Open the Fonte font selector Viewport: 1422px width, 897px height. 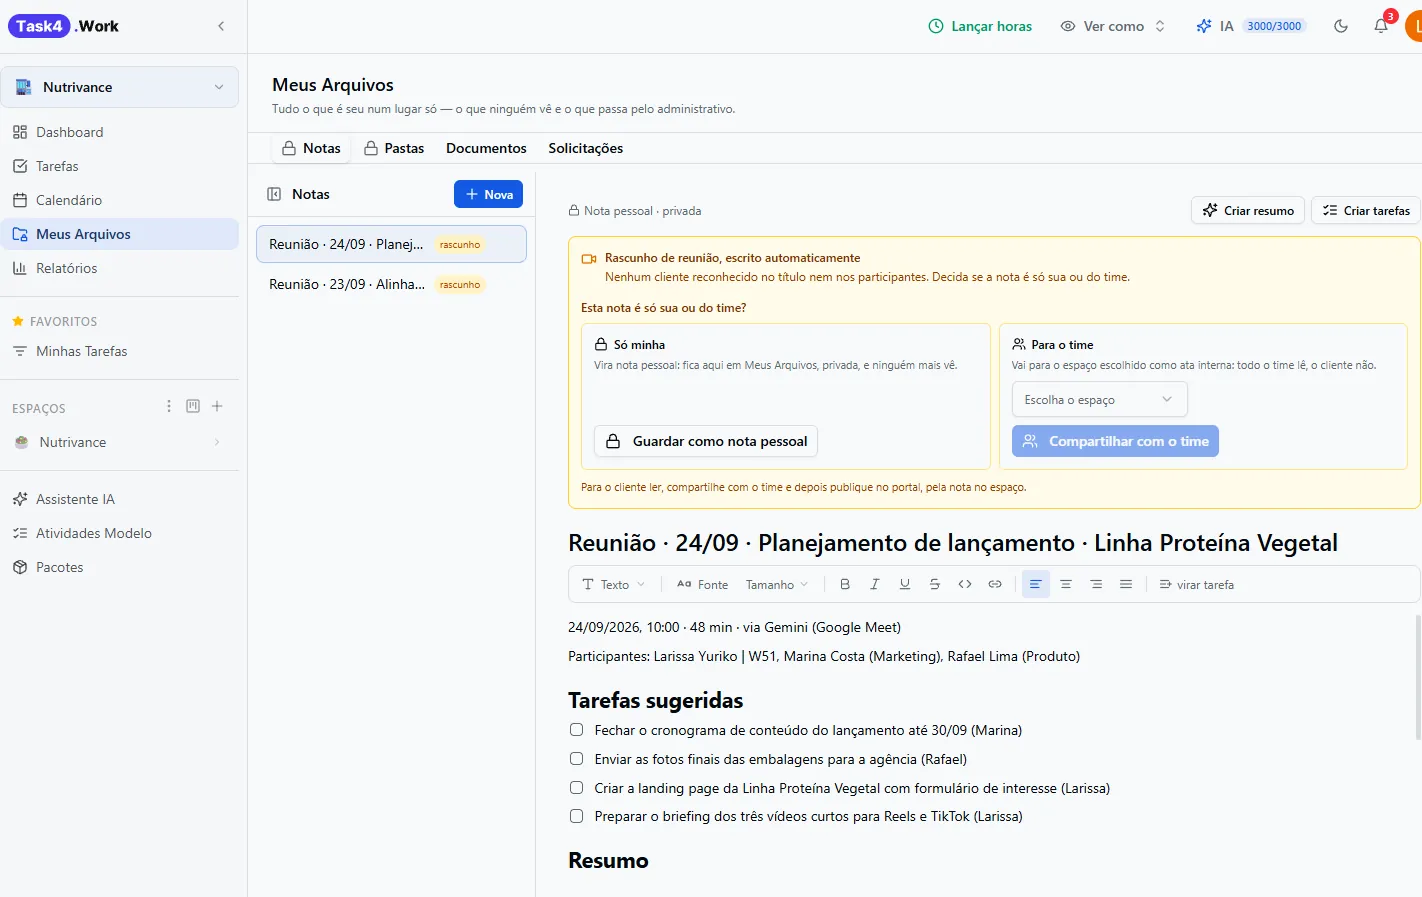702,584
